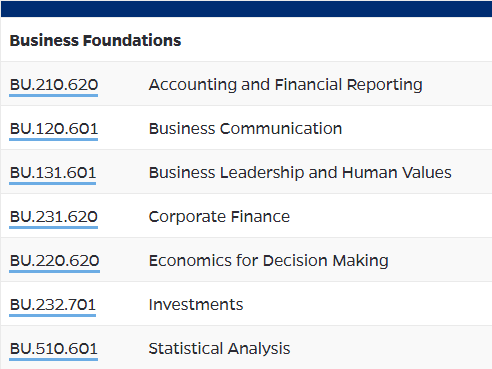Visit the BU.220.620 course link
Viewport: 492px width, 369px height.
click(55, 261)
